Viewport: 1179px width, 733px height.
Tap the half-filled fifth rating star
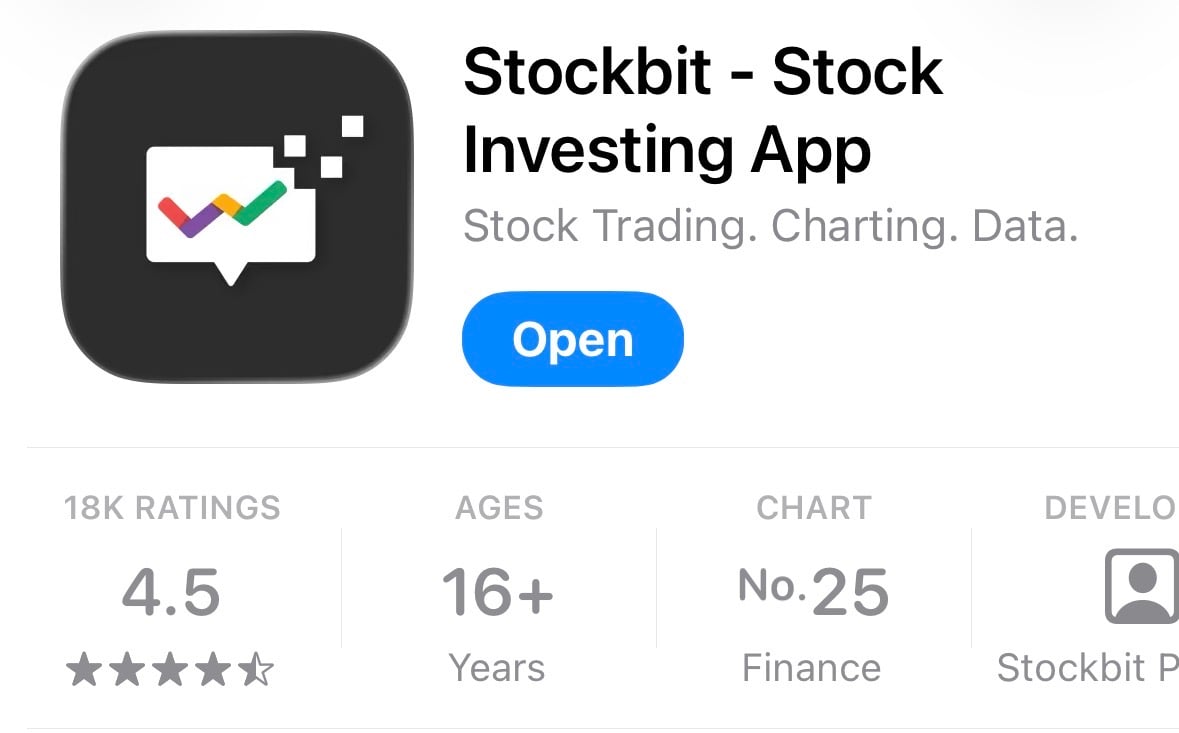click(x=256, y=670)
